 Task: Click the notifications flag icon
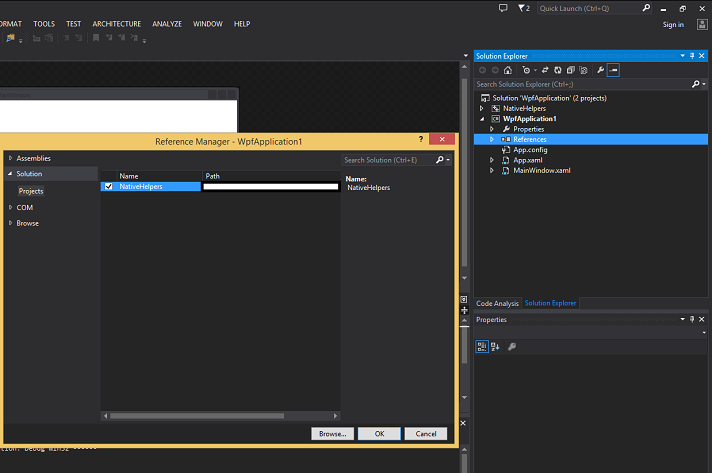pyautogui.click(x=523, y=8)
